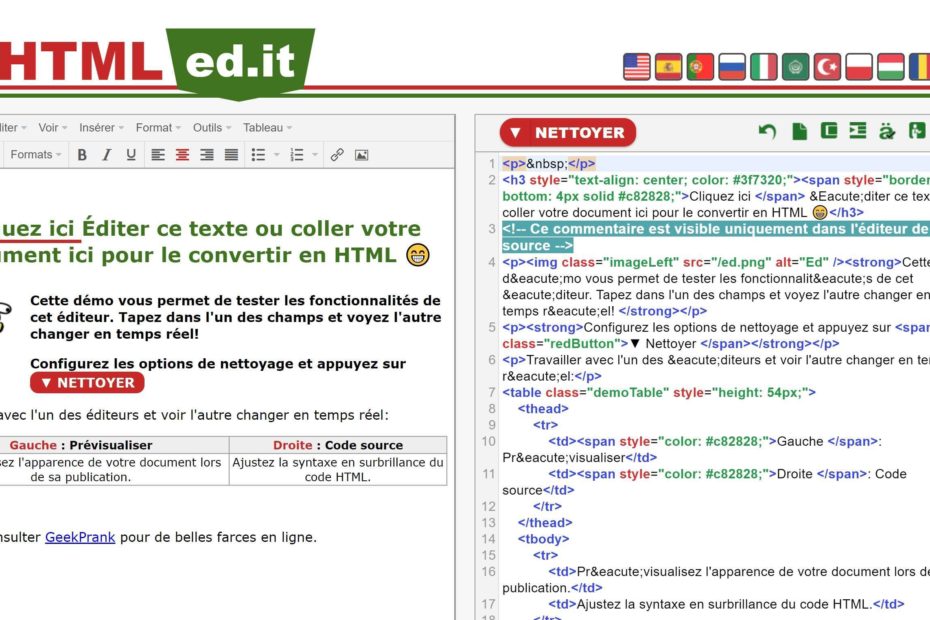Insert a bulleted list
The width and height of the screenshot is (930, 620).
point(258,155)
